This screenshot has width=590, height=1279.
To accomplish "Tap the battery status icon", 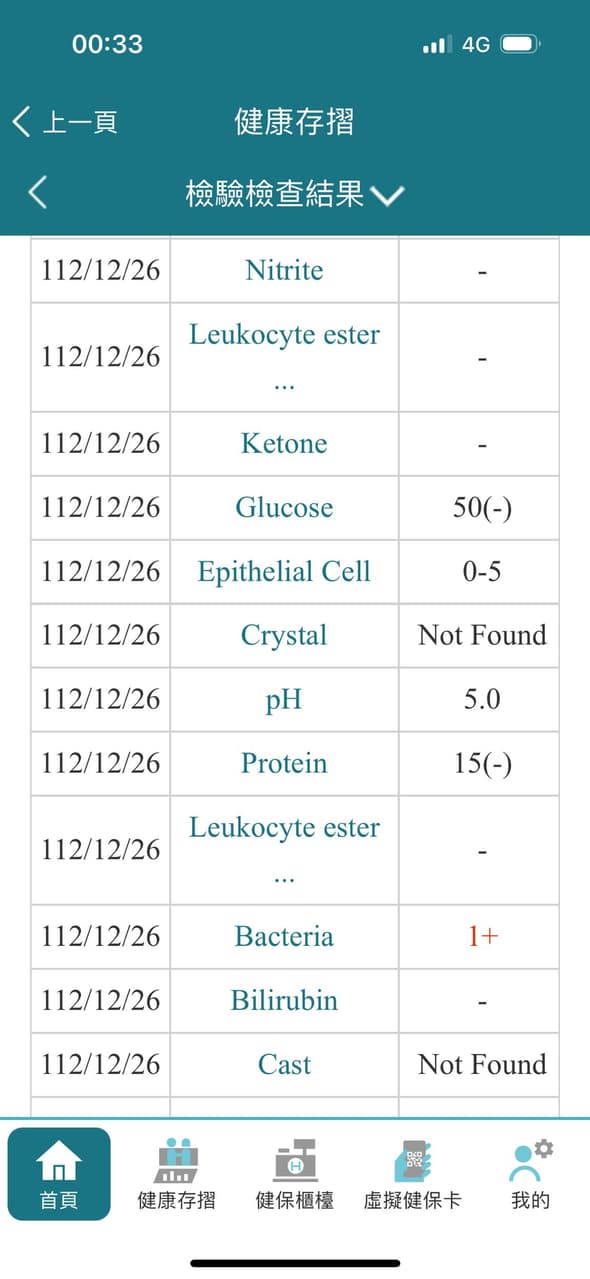I will tap(520, 44).
